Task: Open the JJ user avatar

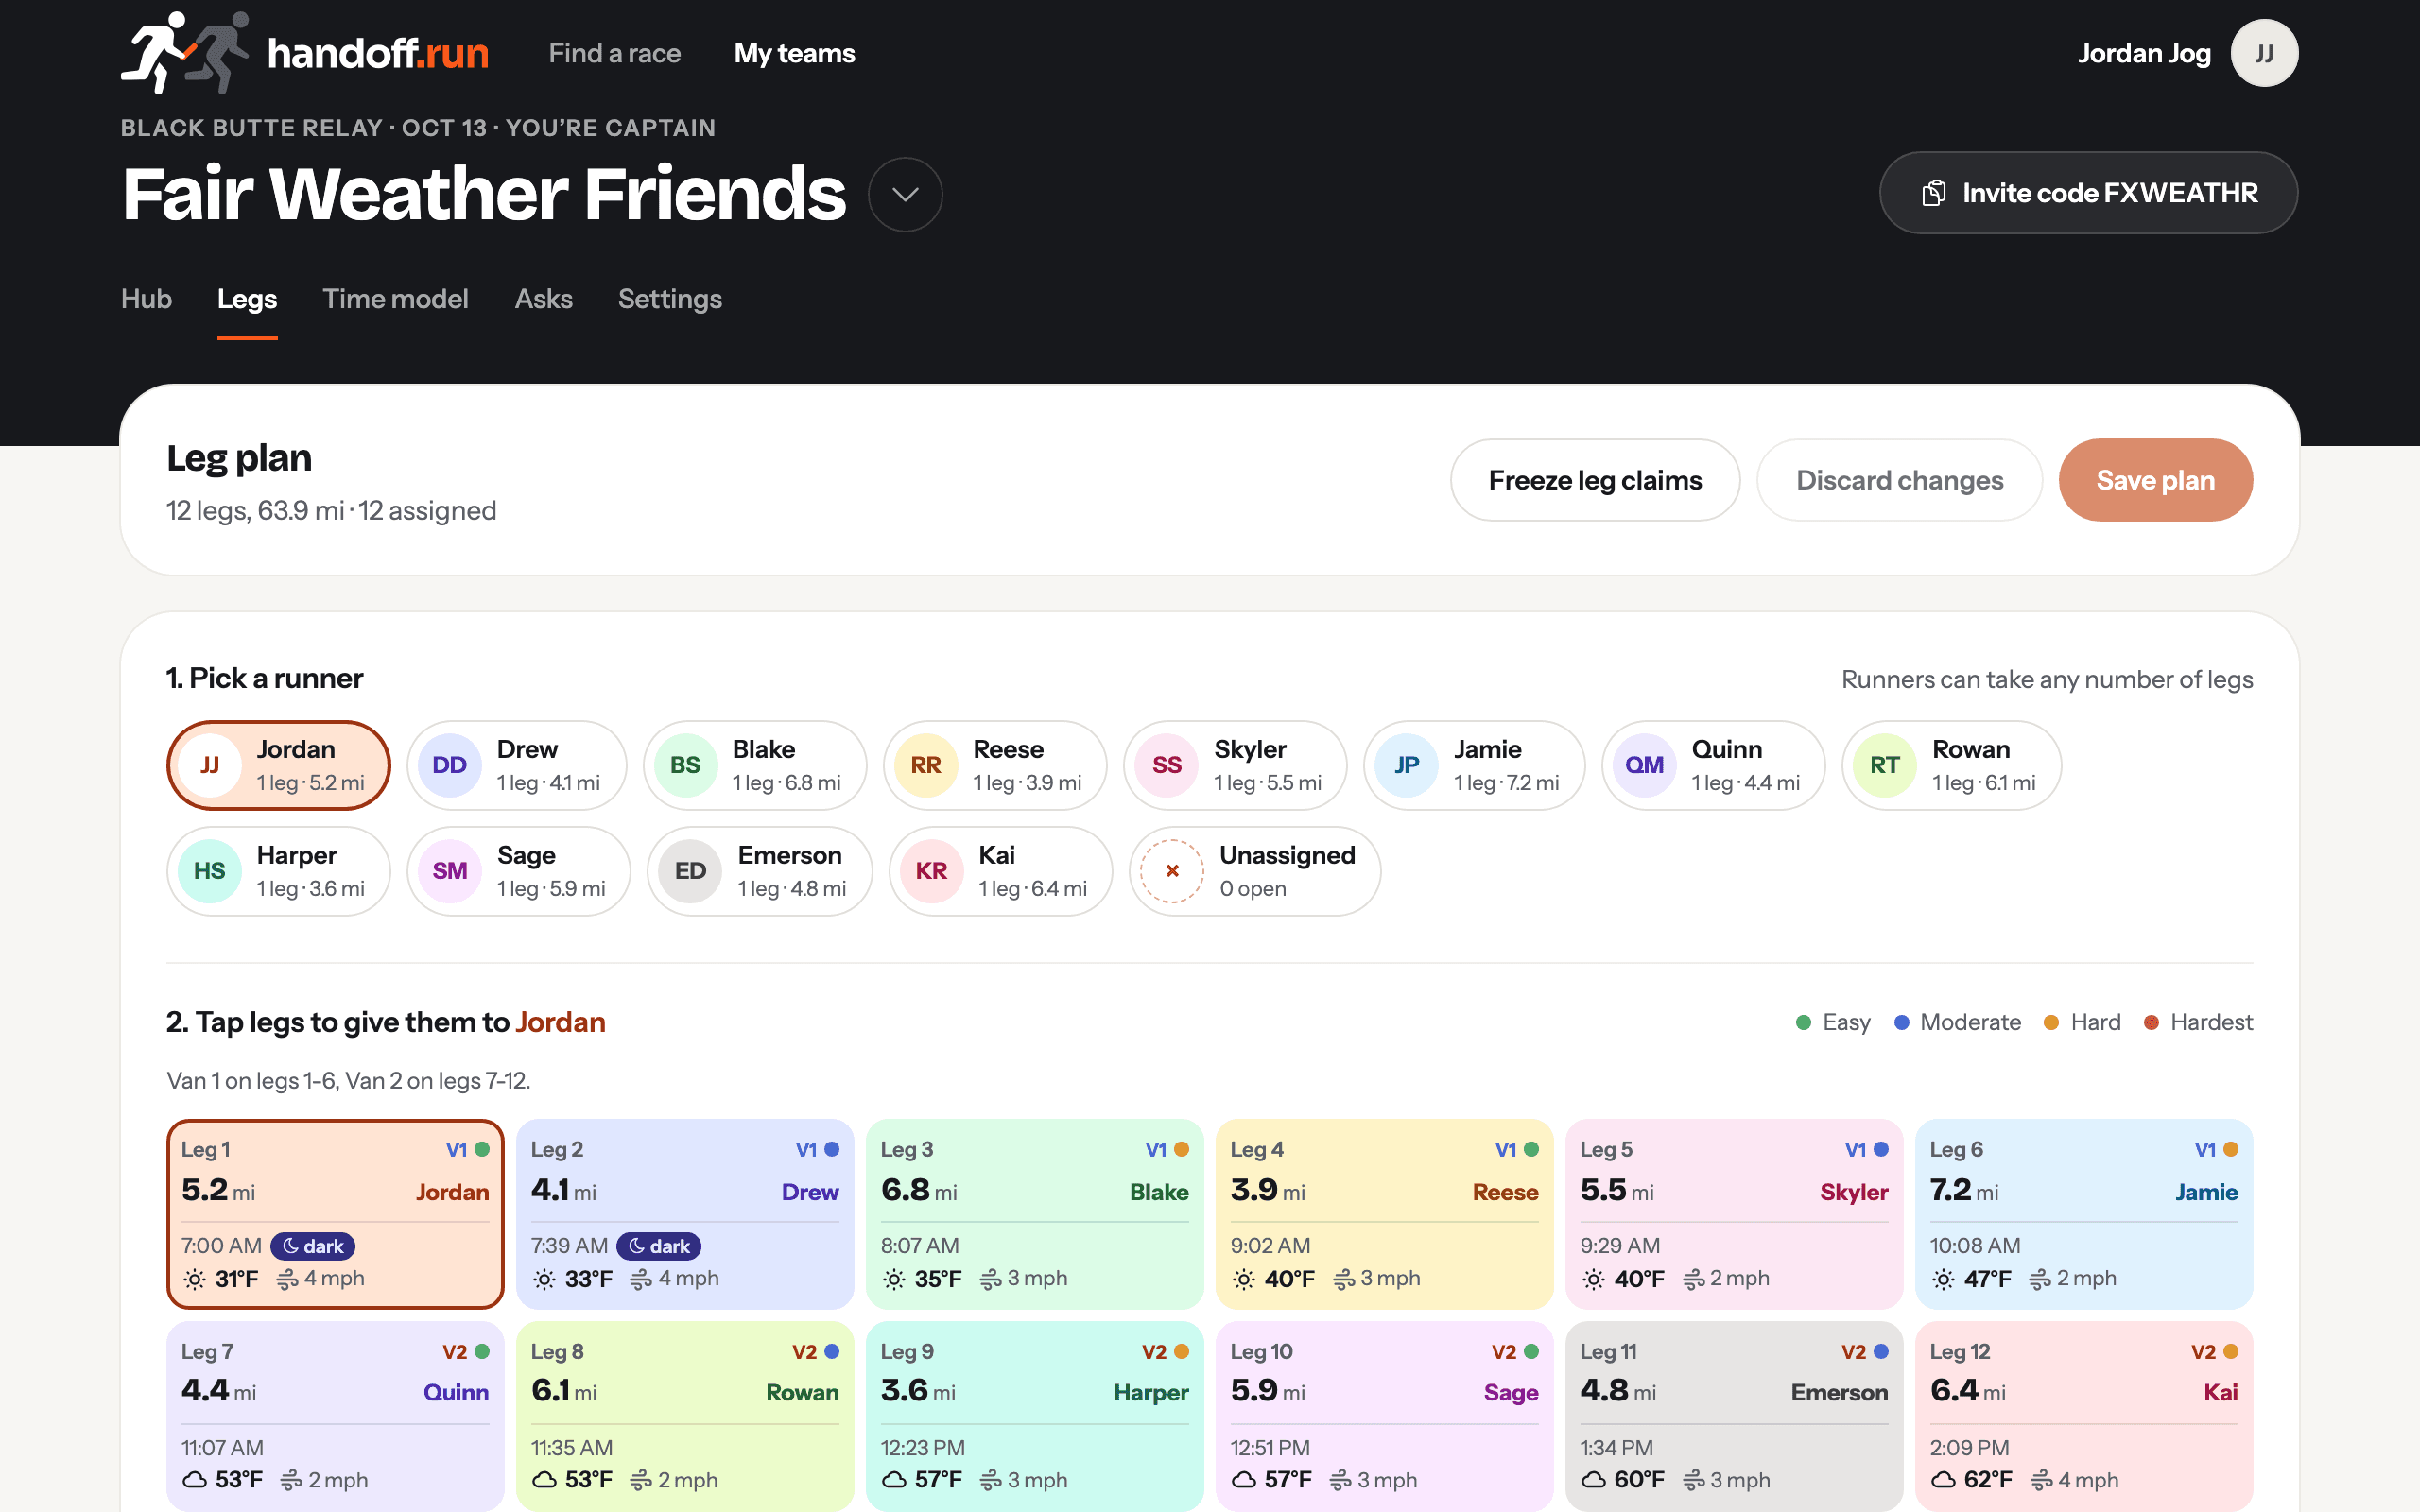Action: coord(2264,53)
